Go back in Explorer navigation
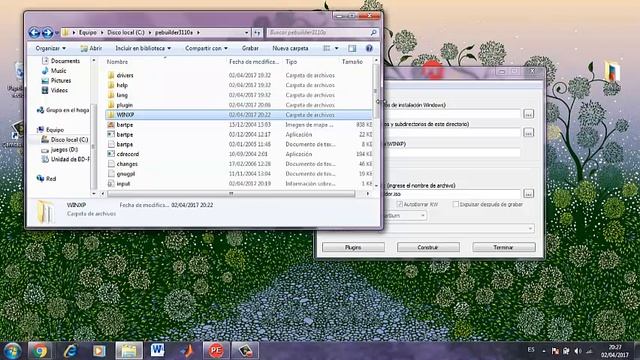This screenshot has height=360, width=640. coord(34,32)
